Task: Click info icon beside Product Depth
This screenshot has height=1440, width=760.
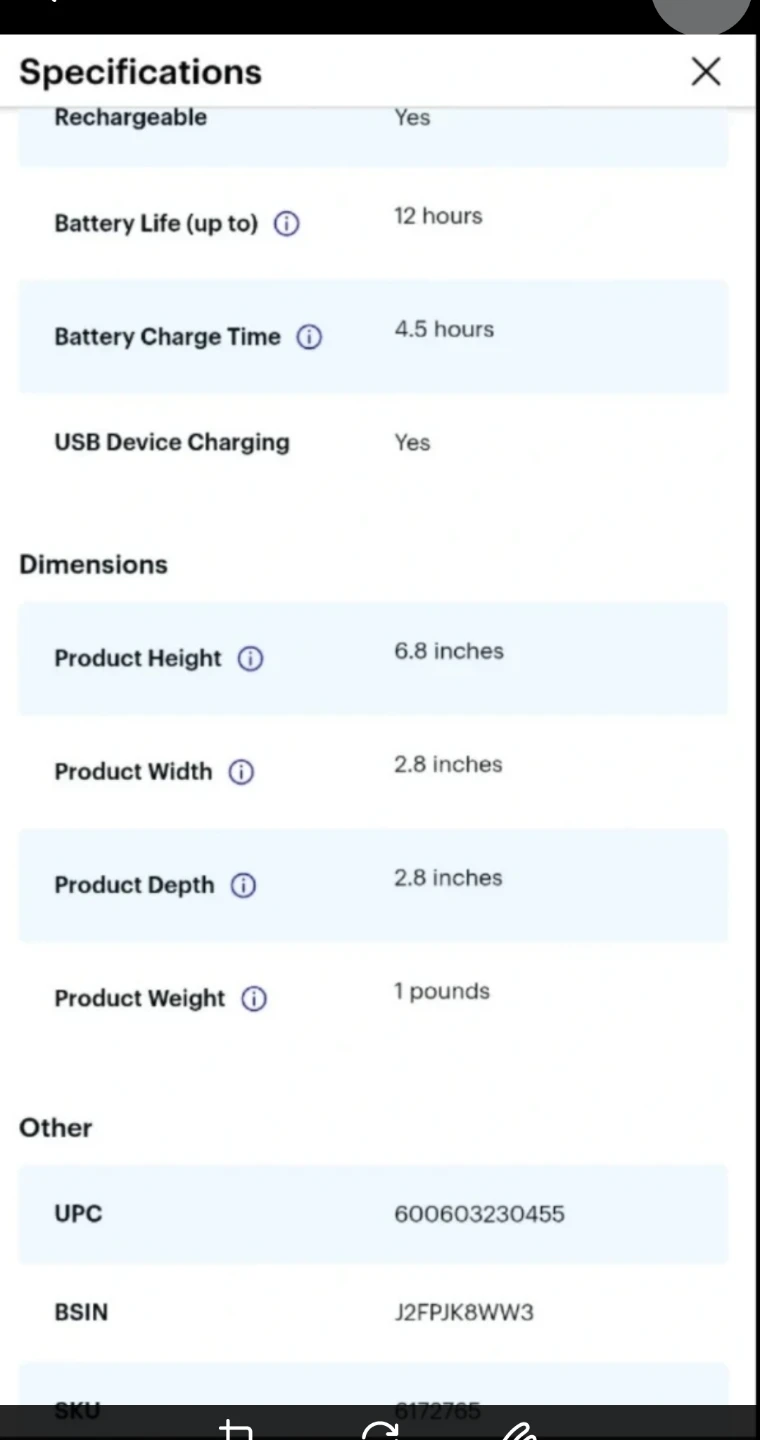Action: [243, 886]
